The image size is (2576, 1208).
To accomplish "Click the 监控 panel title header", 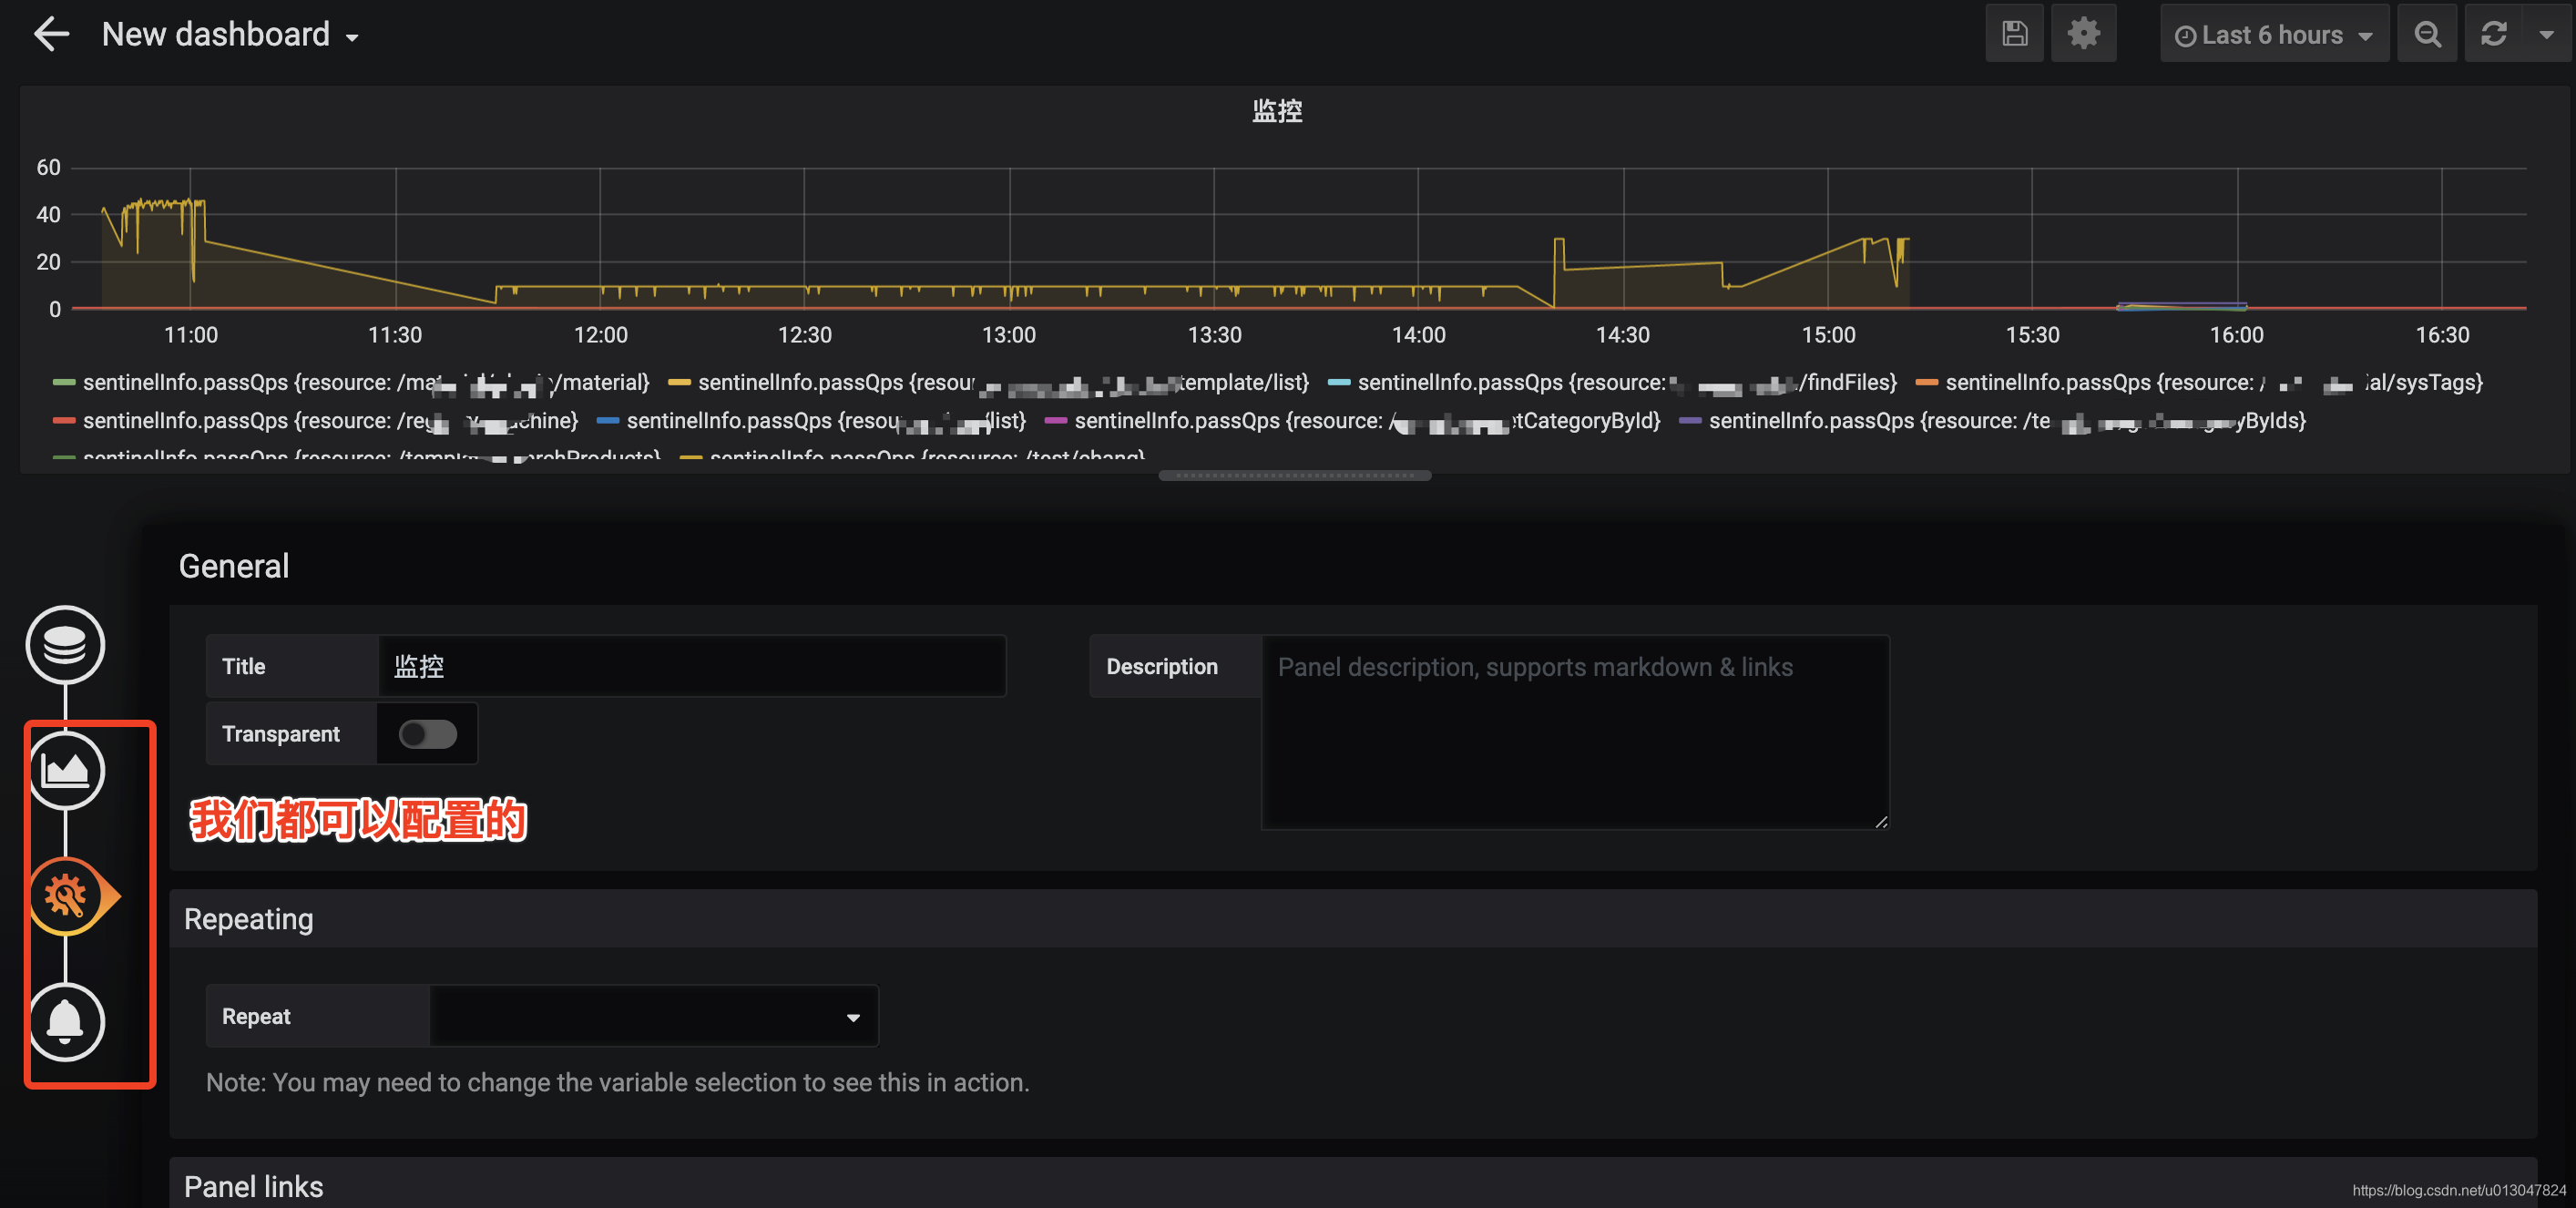I will 1277,111.
